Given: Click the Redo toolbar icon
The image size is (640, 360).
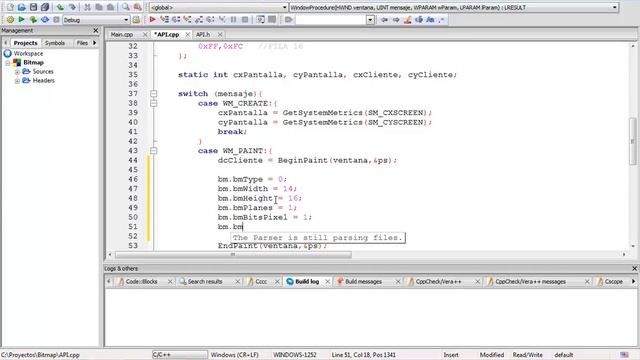Looking at the screenshot, I should pyautogui.click(x=72, y=7).
